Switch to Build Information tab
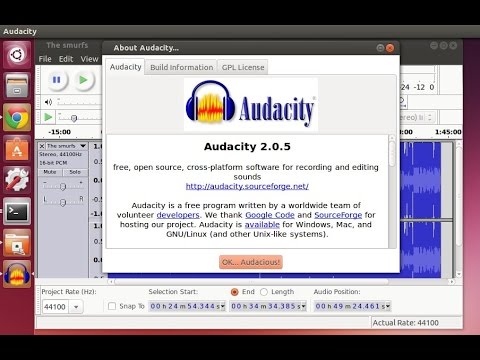The image size is (480, 360). (x=181, y=67)
